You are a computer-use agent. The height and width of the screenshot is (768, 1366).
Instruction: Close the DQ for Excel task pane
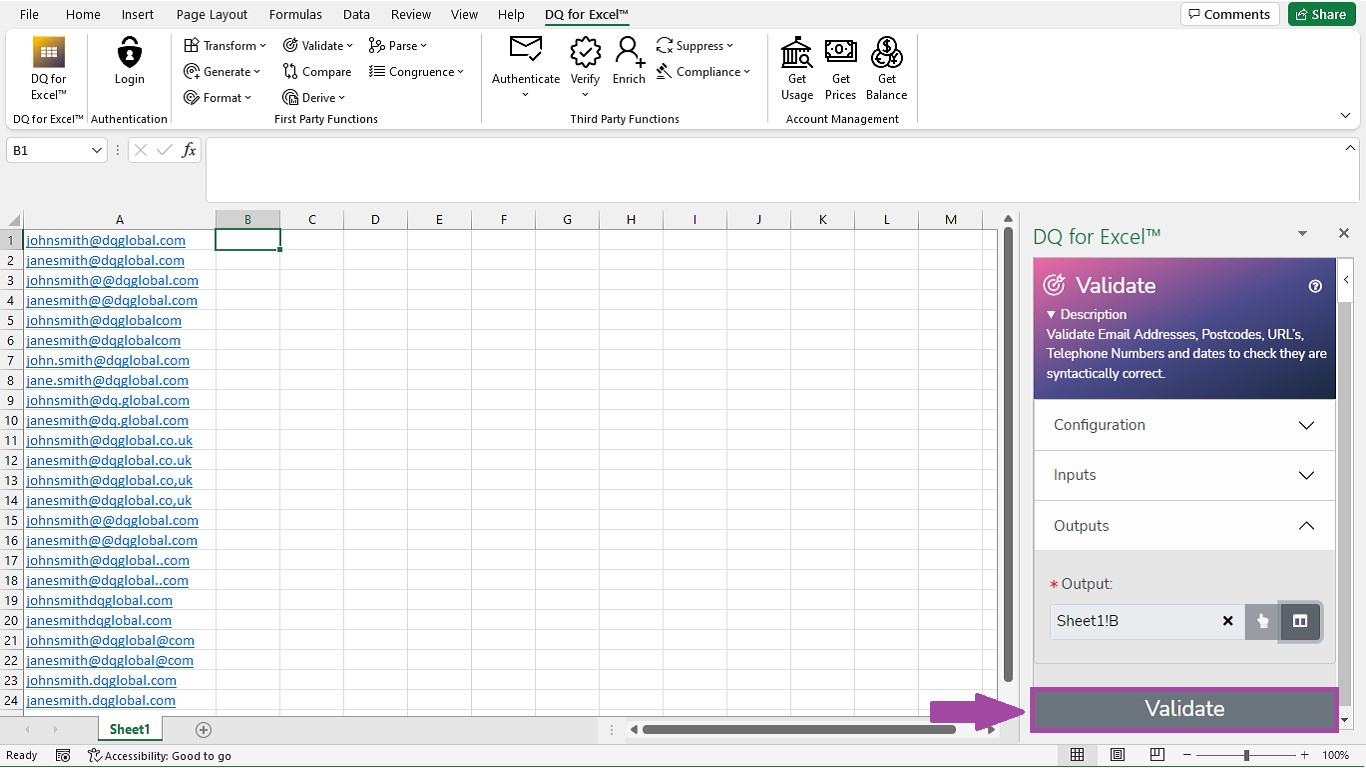click(1344, 233)
